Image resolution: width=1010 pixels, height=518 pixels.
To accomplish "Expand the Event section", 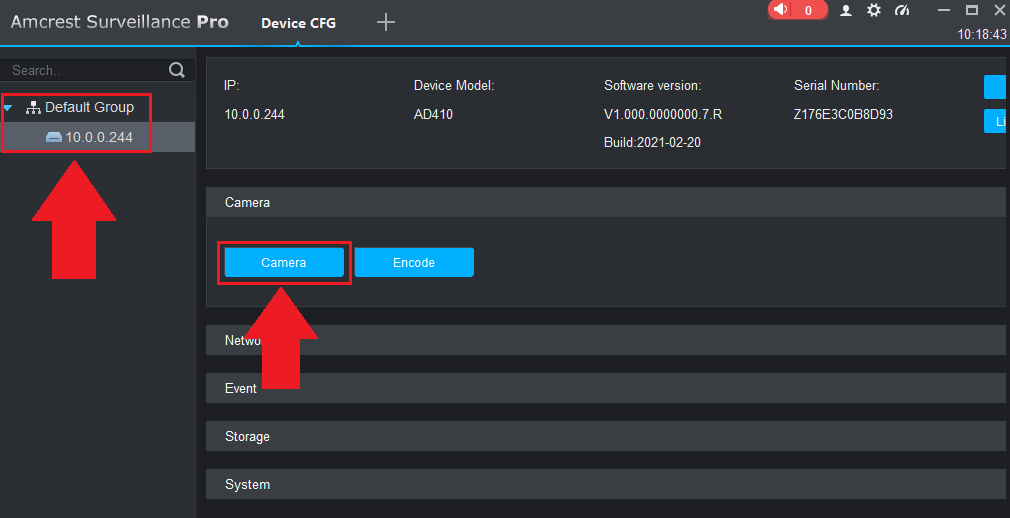I will tap(604, 388).
